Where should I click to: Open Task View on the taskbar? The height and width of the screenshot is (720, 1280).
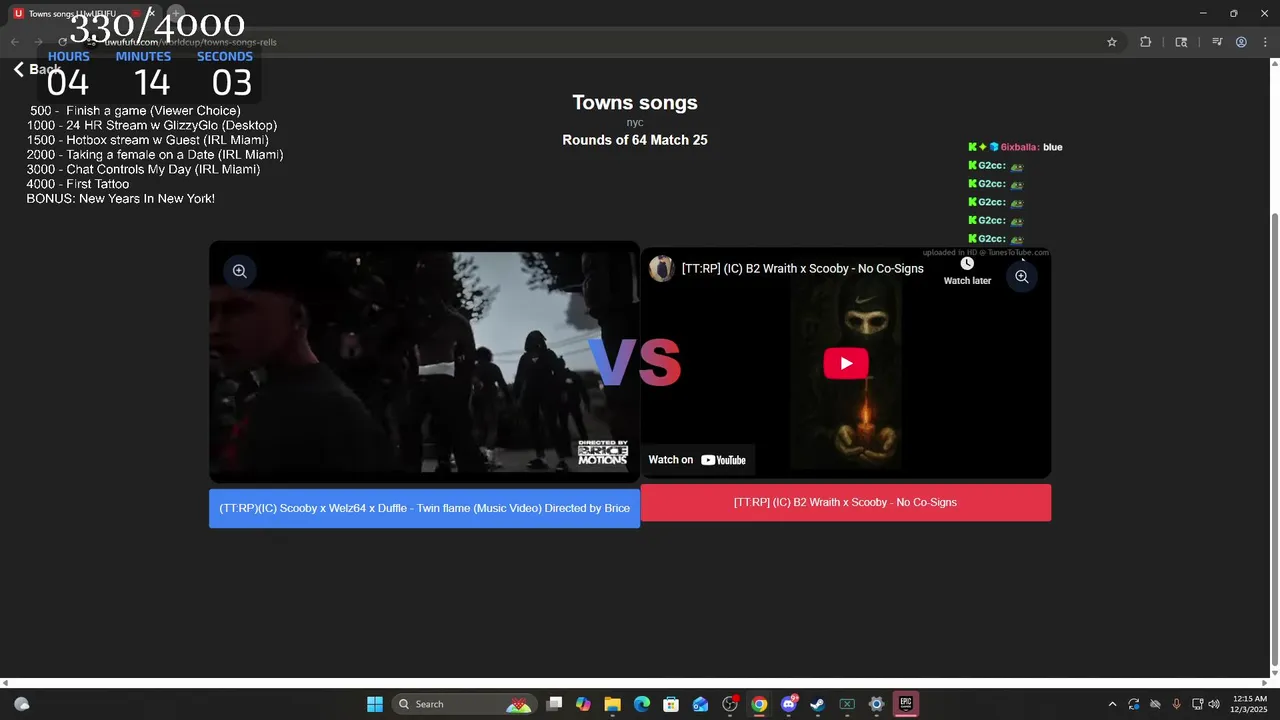(554, 704)
